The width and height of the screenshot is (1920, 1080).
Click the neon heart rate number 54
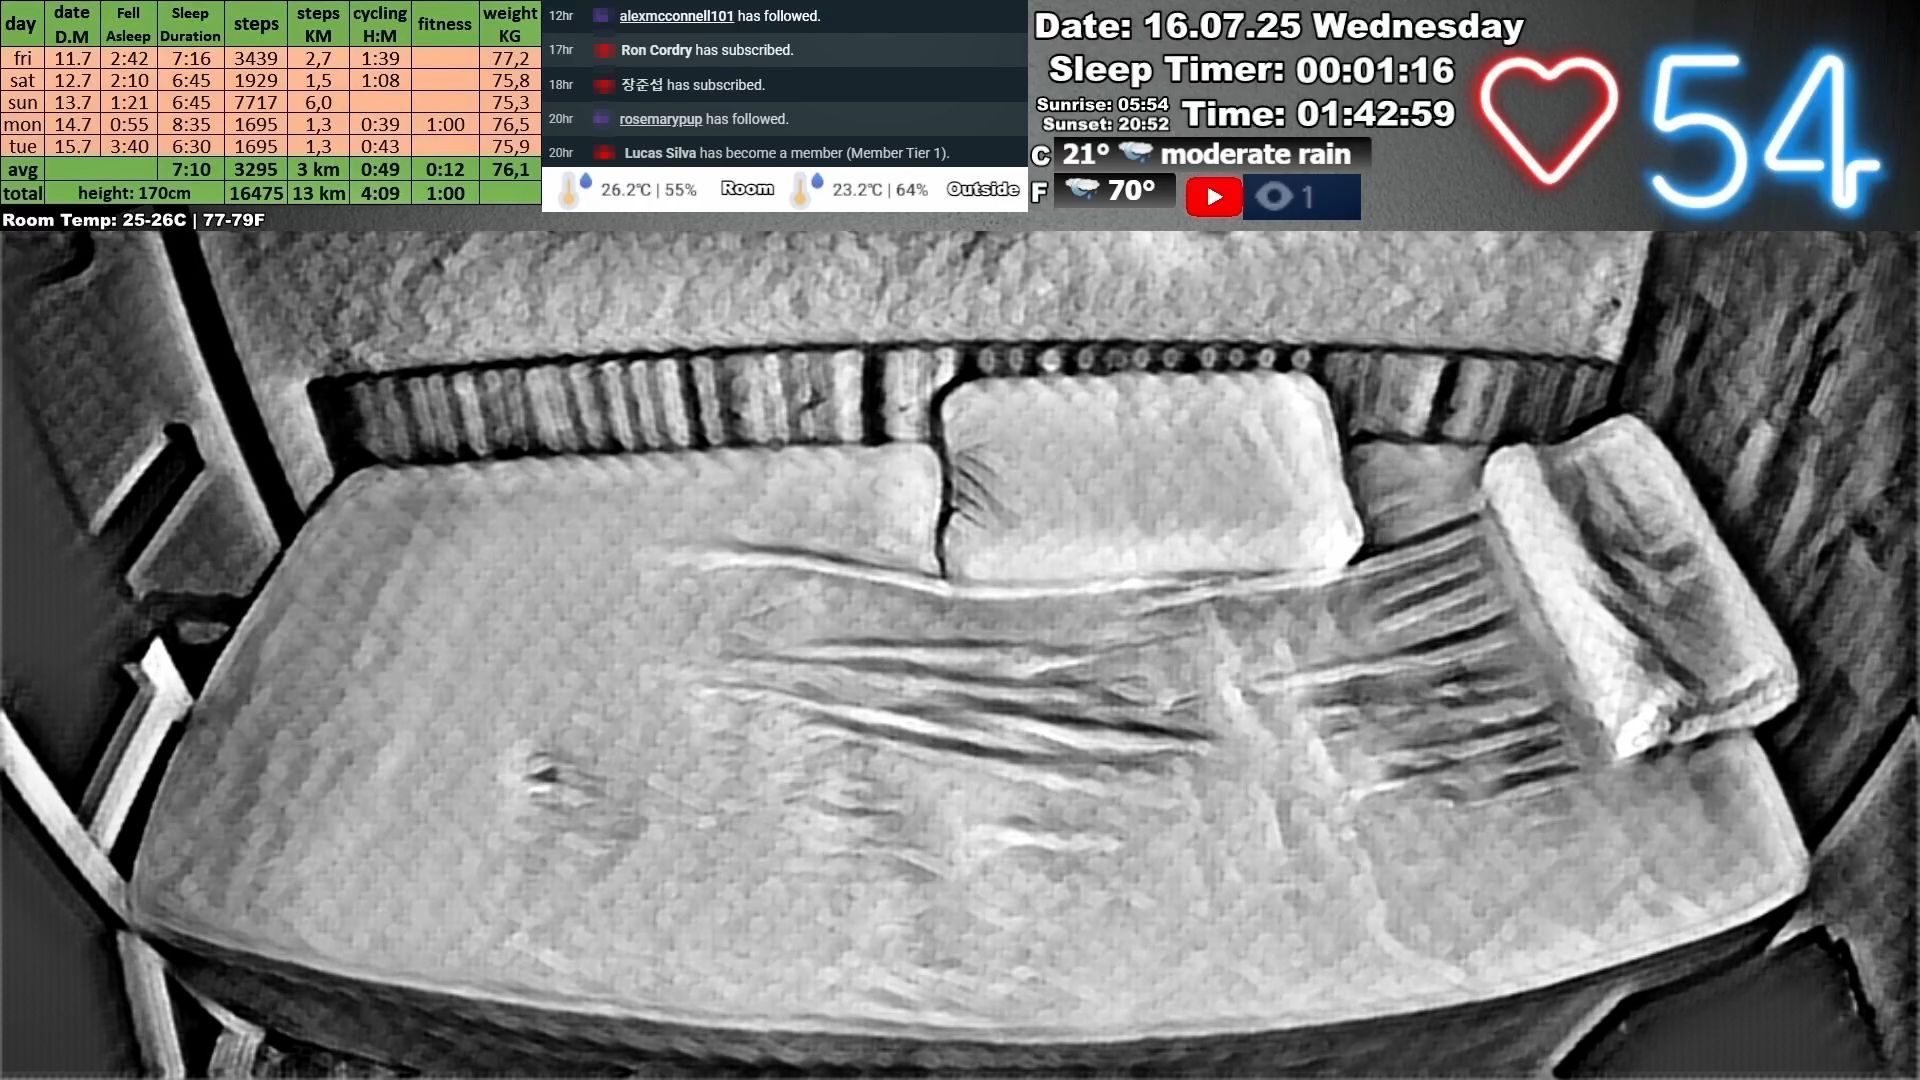tap(1765, 130)
